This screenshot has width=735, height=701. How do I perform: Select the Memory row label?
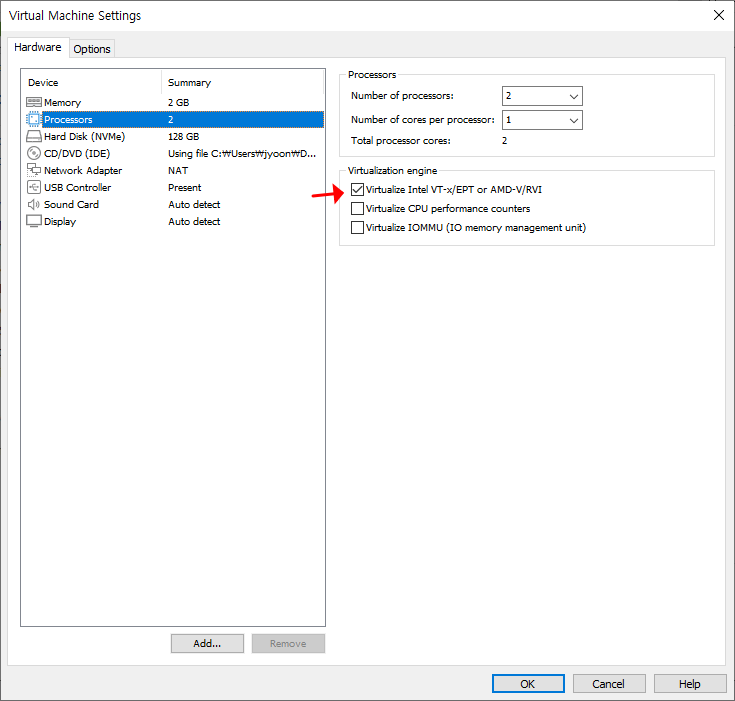(x=62, y=102)
